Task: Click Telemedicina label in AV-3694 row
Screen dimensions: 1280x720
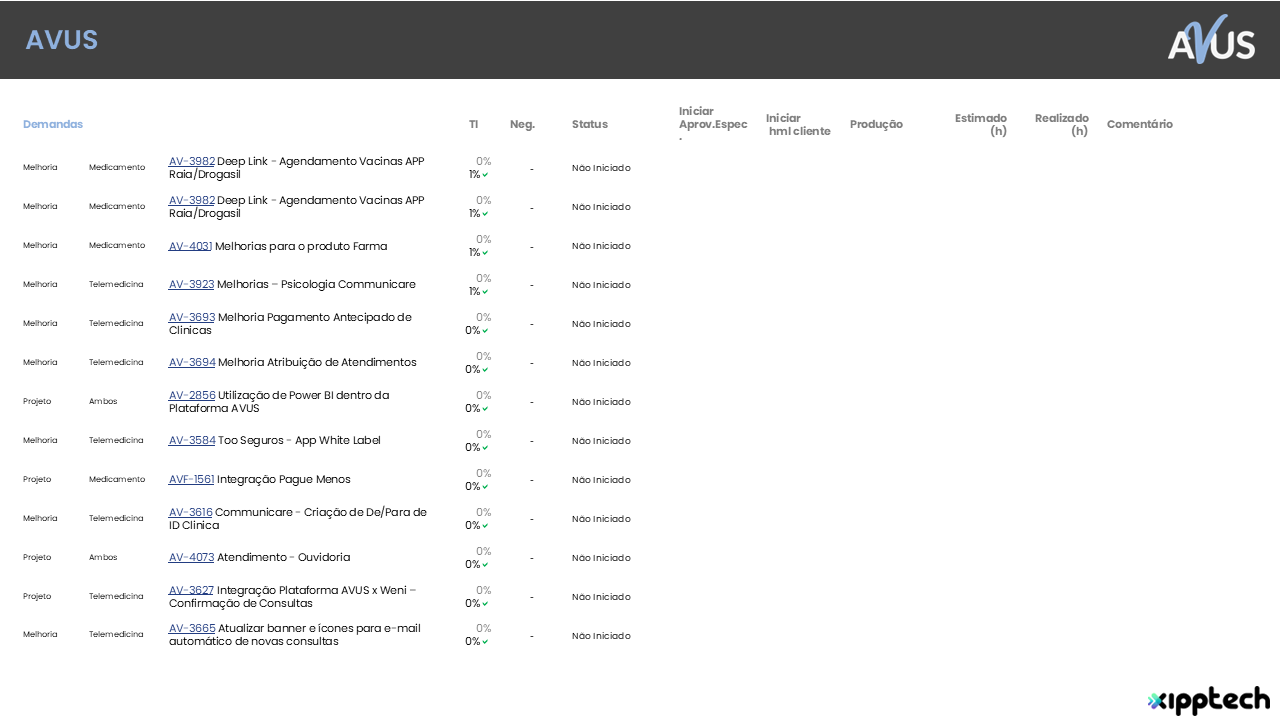Action: pyautogui.click(x=116, y=362)
